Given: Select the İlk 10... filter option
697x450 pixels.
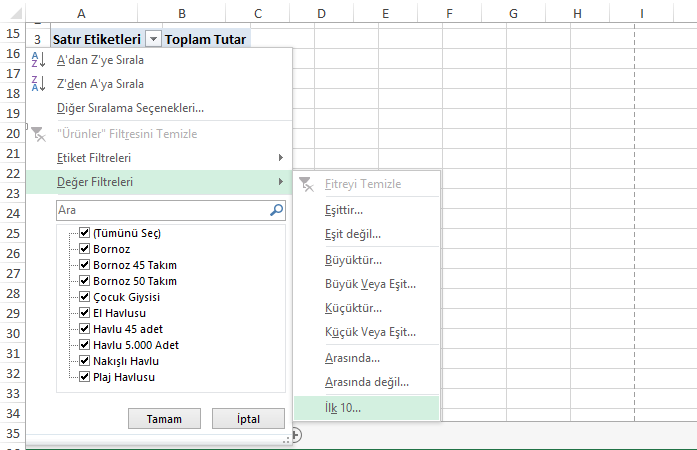Looking at the screenshot, I should (344, 408).
